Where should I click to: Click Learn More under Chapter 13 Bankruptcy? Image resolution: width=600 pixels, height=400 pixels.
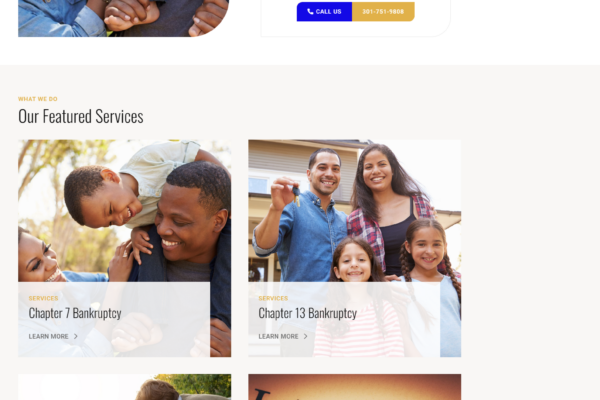click(x=278, y=336)
